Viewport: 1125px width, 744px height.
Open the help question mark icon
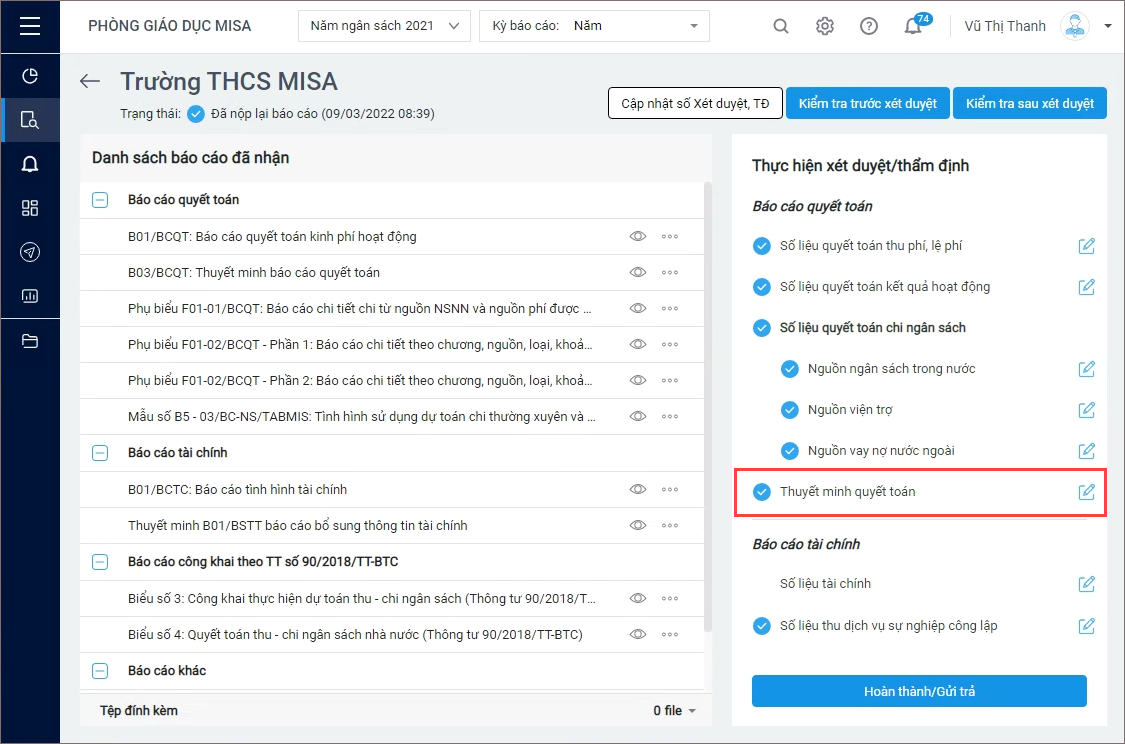coord(869,27)
